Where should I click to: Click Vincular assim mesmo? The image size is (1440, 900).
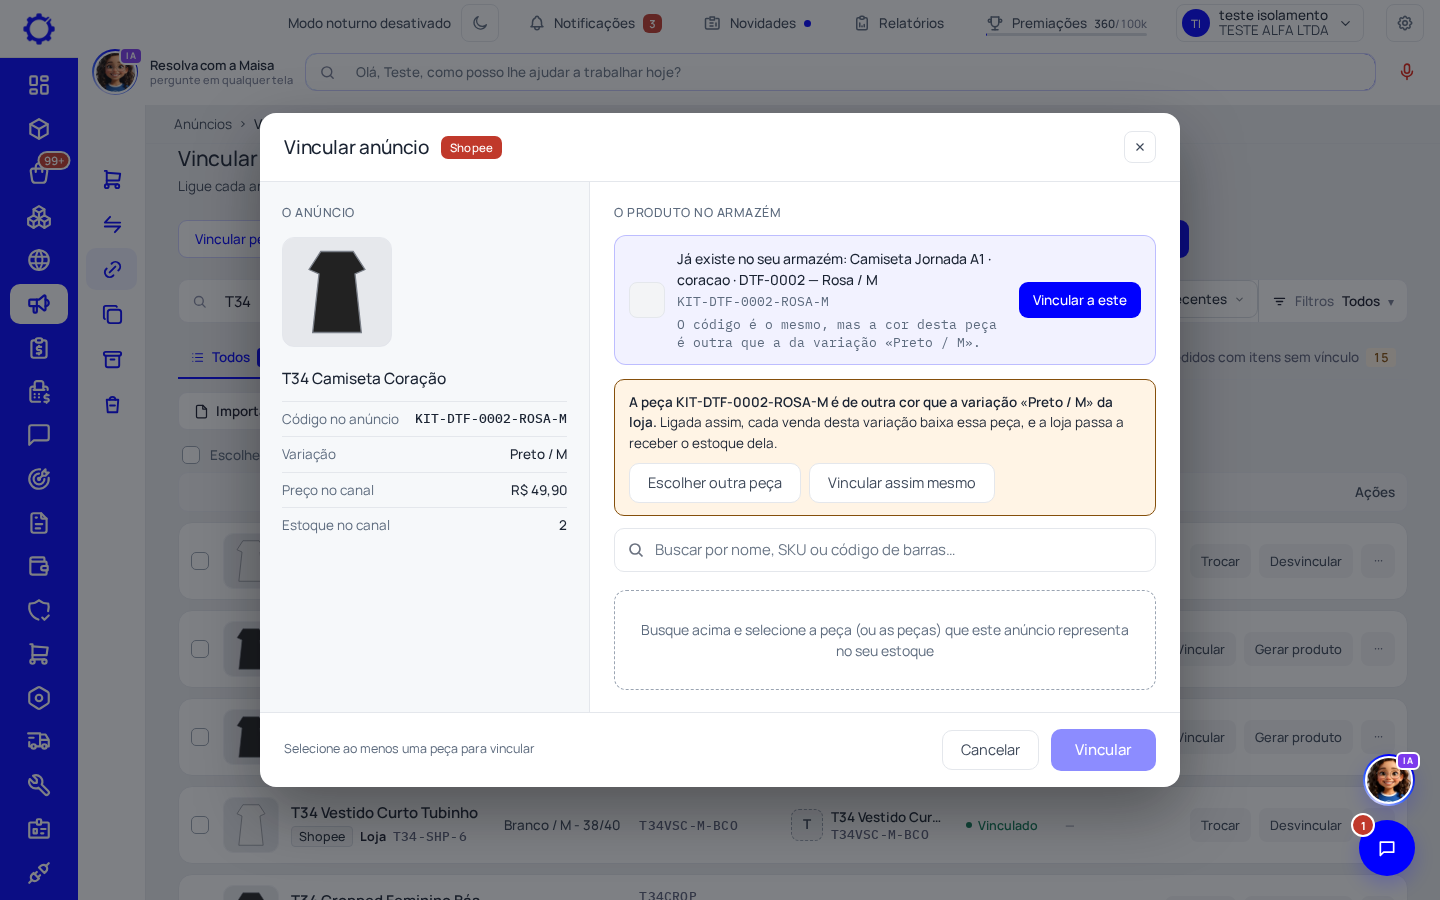(902, 483)
